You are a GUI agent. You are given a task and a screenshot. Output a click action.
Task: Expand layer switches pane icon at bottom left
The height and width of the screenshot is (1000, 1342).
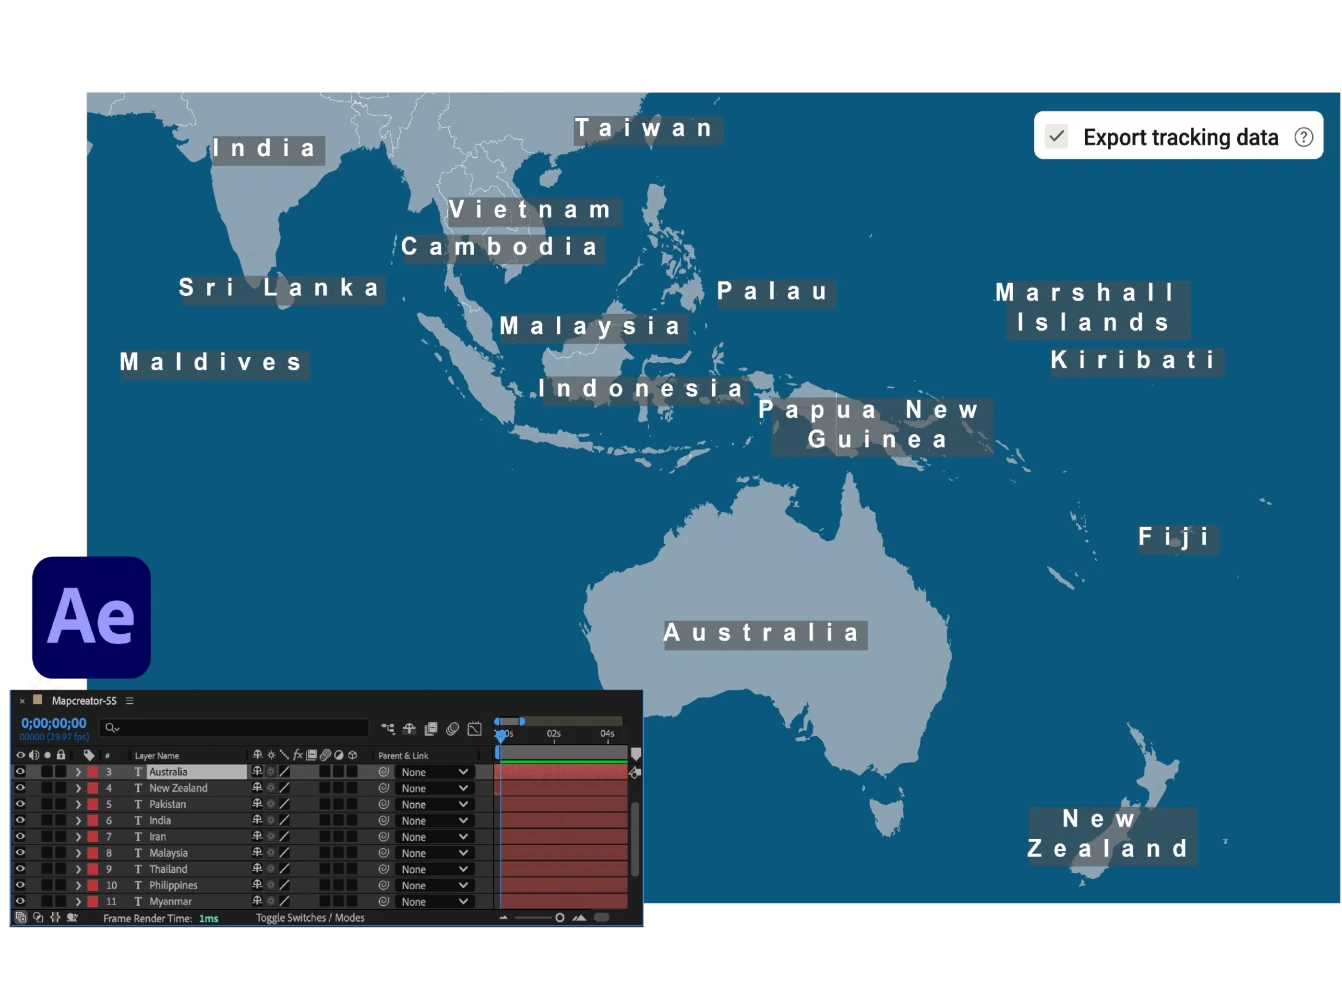[21, 917]
